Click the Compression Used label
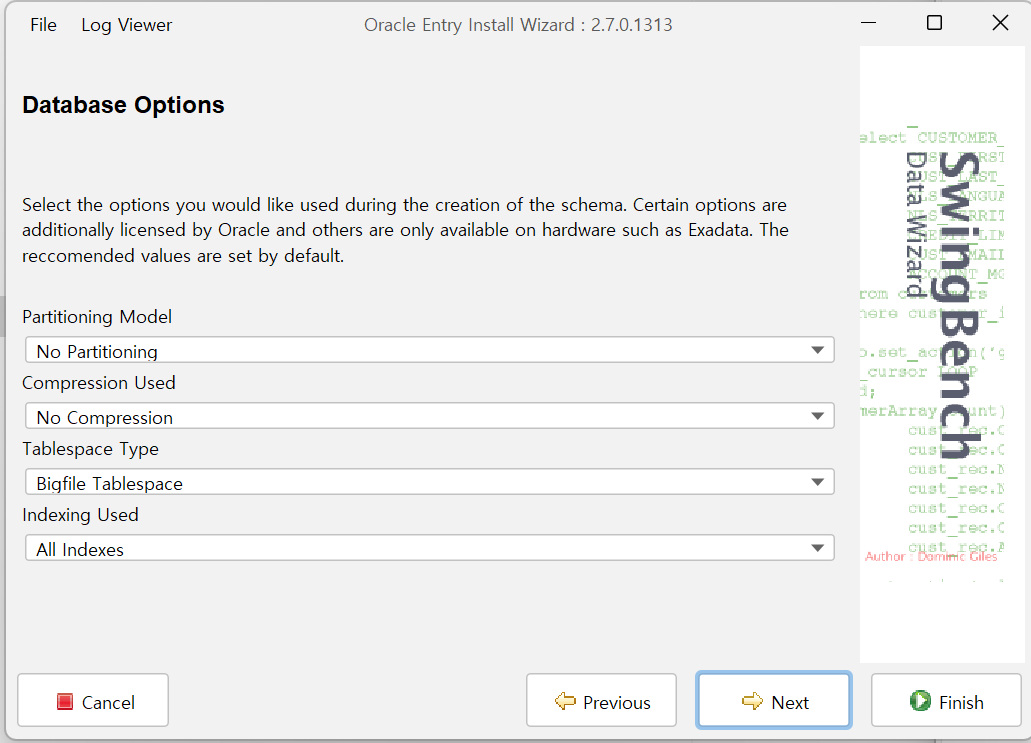This screenshot has width=1031, height=743. pos(99,383)
